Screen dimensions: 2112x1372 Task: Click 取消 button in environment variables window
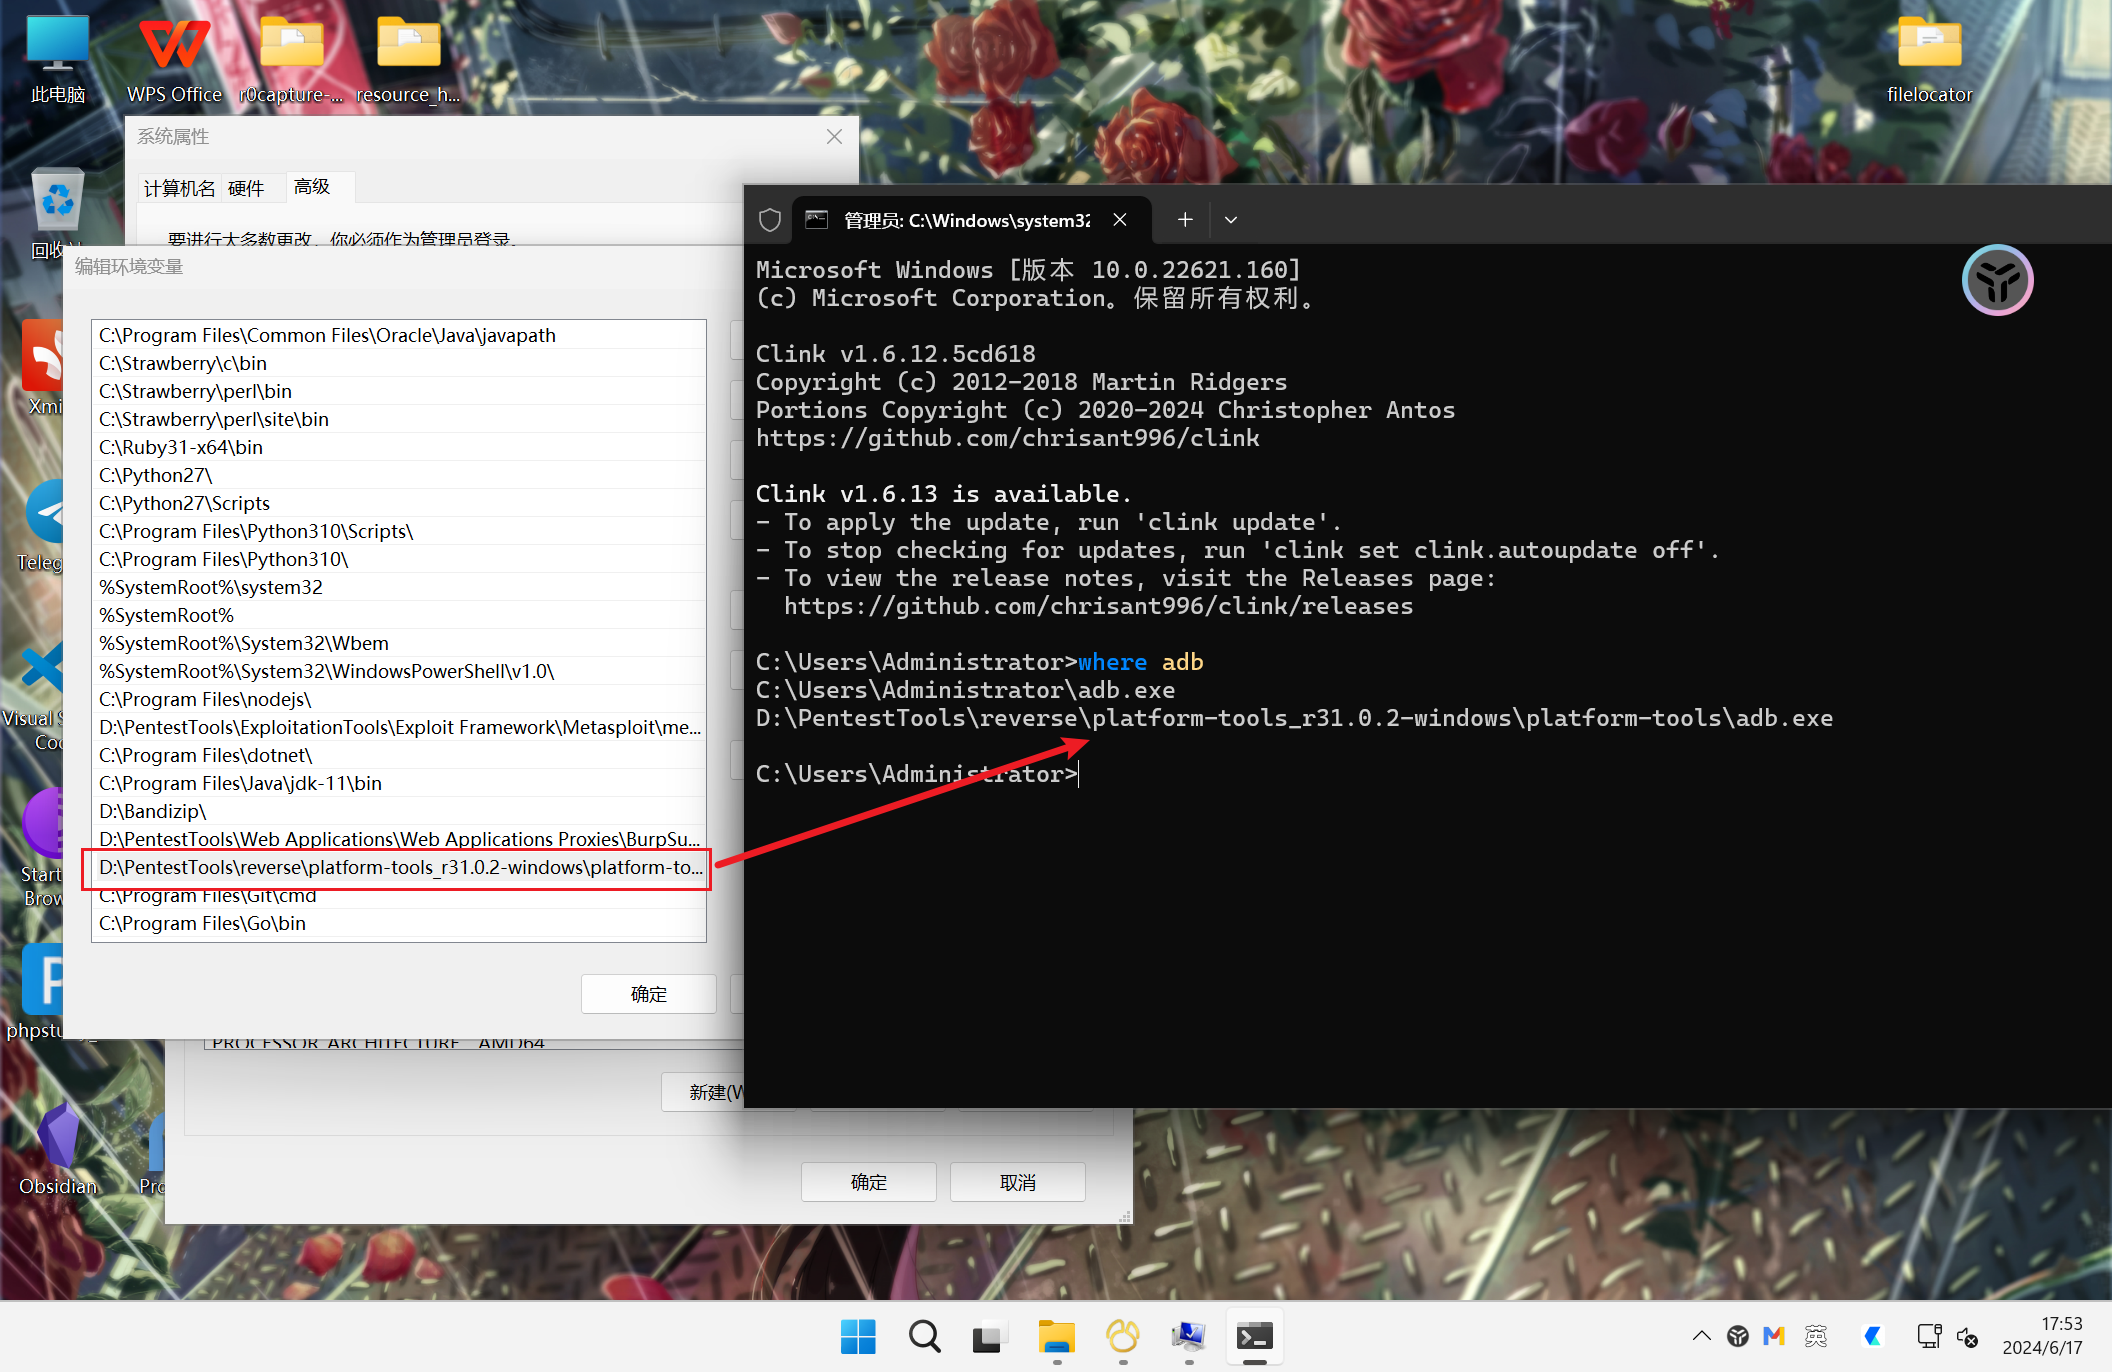click(1017, 1182)
